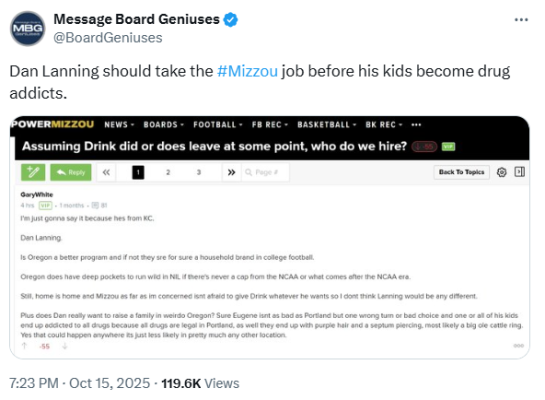Jump to first page with double-left arrow
545x400 pixels.
tap(106, 172)
